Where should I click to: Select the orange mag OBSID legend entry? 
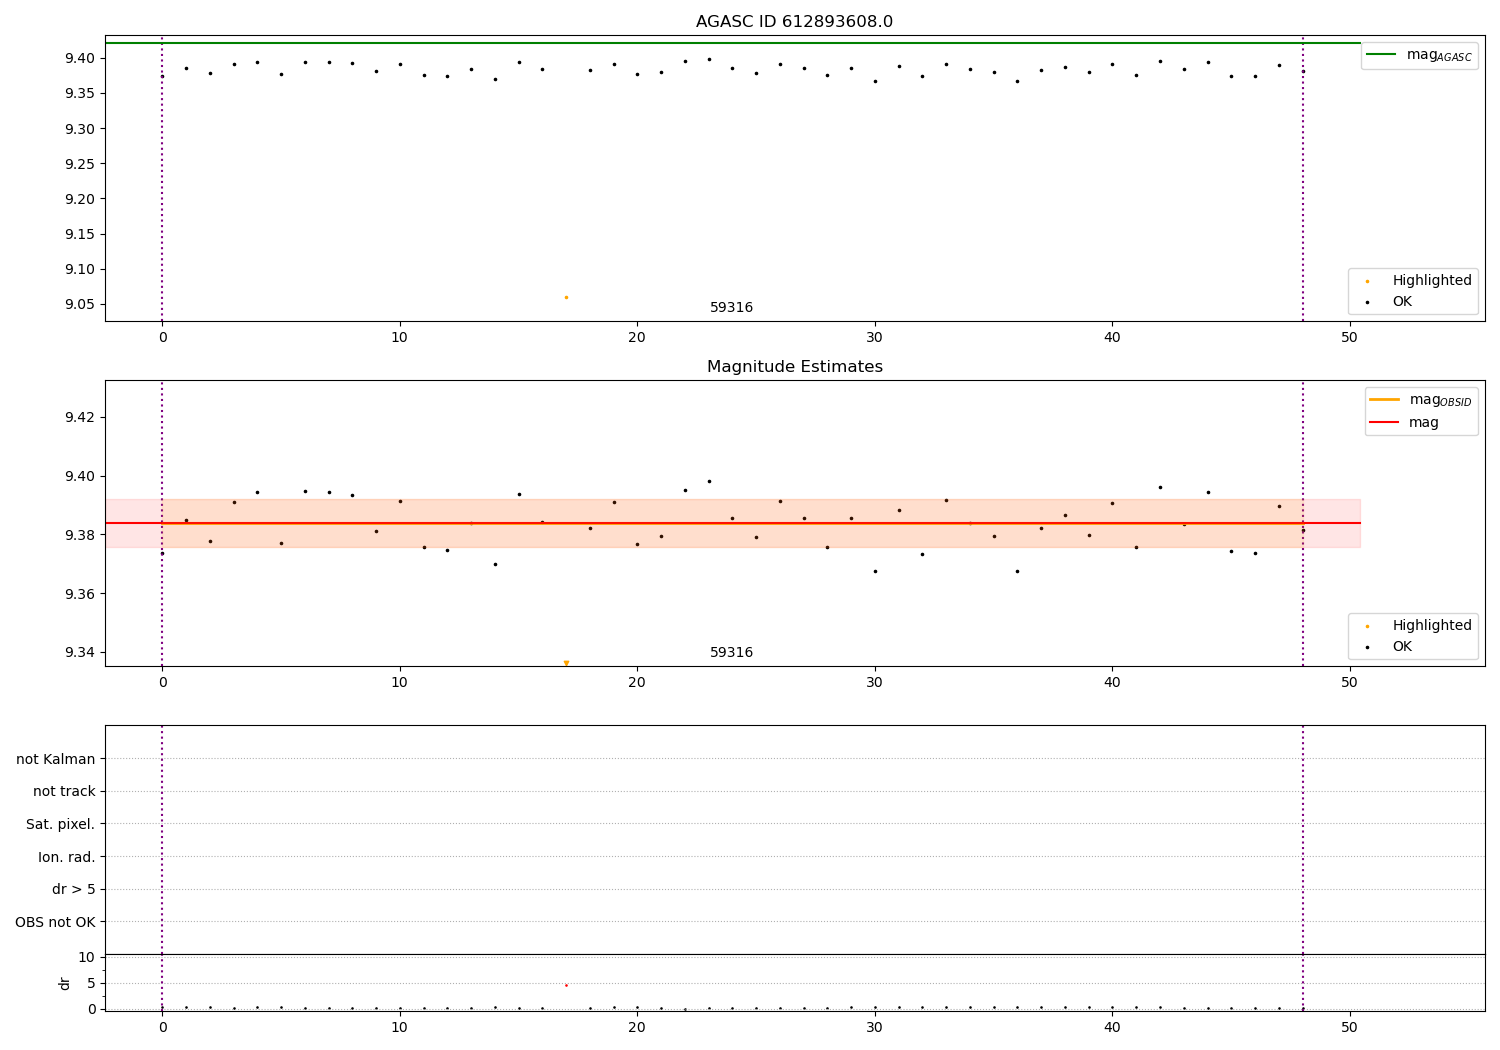(1420, 400)
